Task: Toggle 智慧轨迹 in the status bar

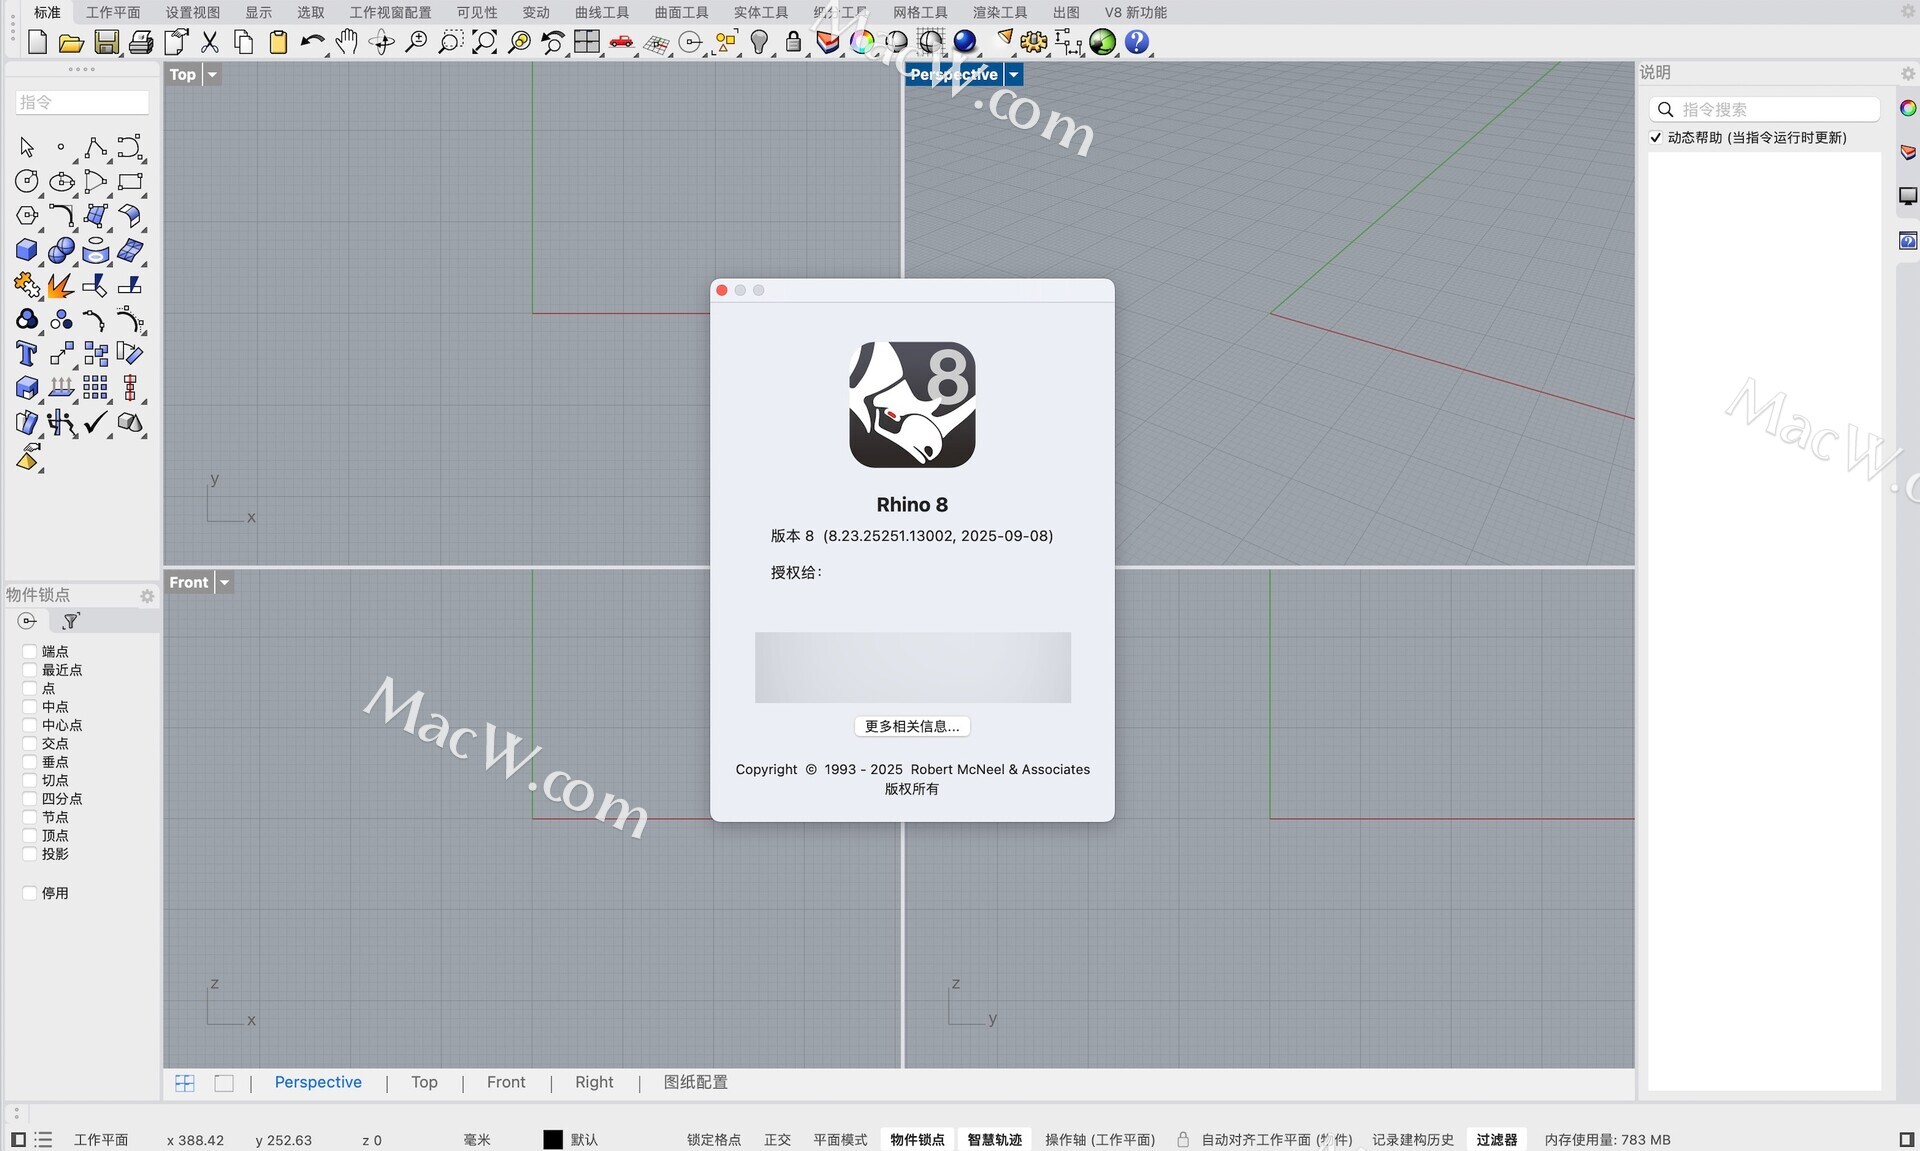Action: click(995, 1140)
